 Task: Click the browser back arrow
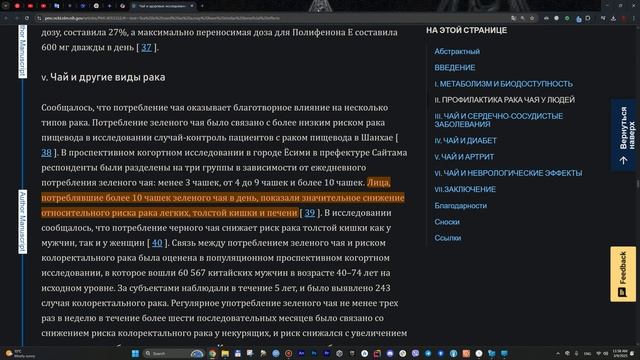coord(6,18)
